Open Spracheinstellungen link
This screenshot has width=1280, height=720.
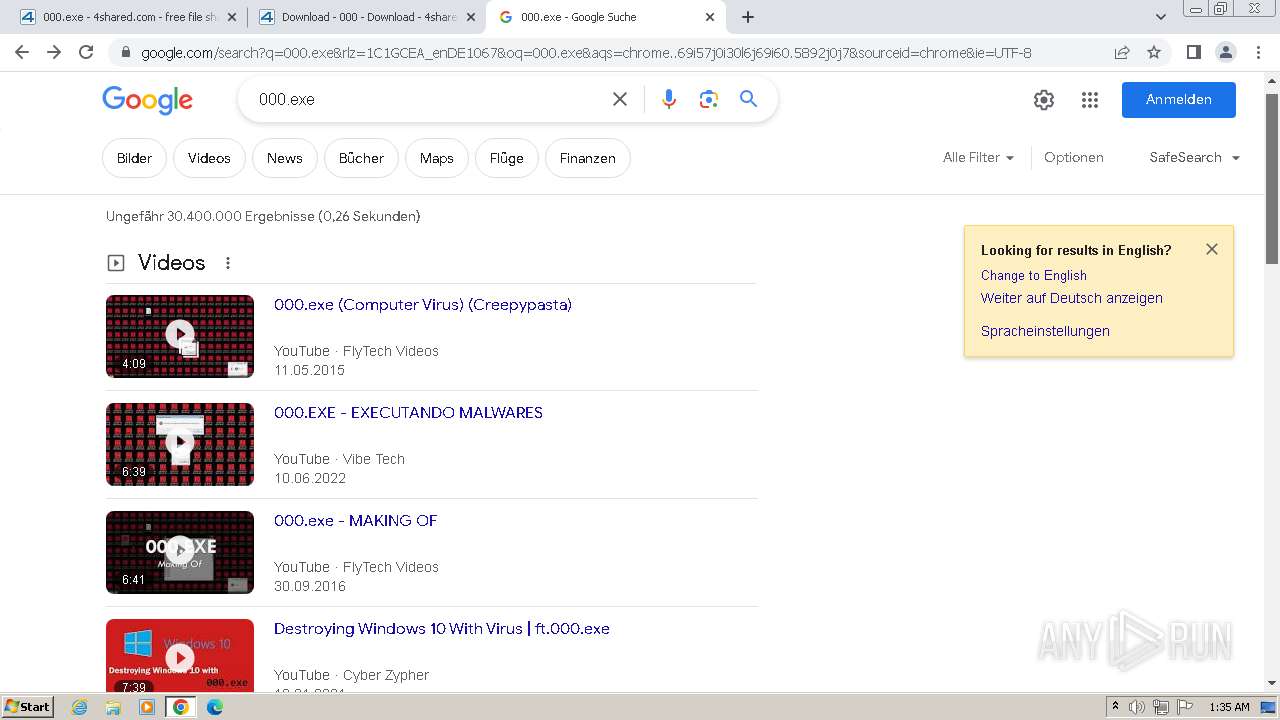(1045, 331)
